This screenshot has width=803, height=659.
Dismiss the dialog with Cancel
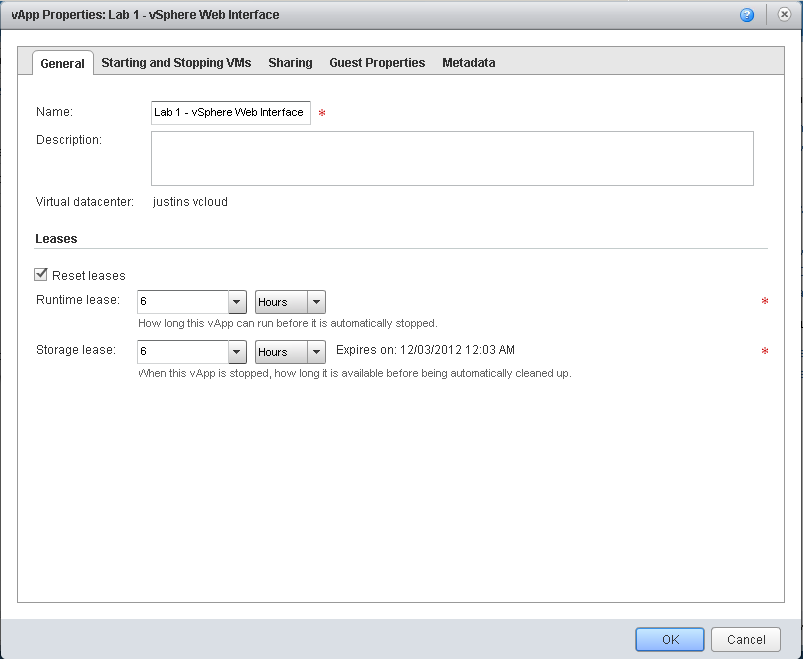point(746,640)
